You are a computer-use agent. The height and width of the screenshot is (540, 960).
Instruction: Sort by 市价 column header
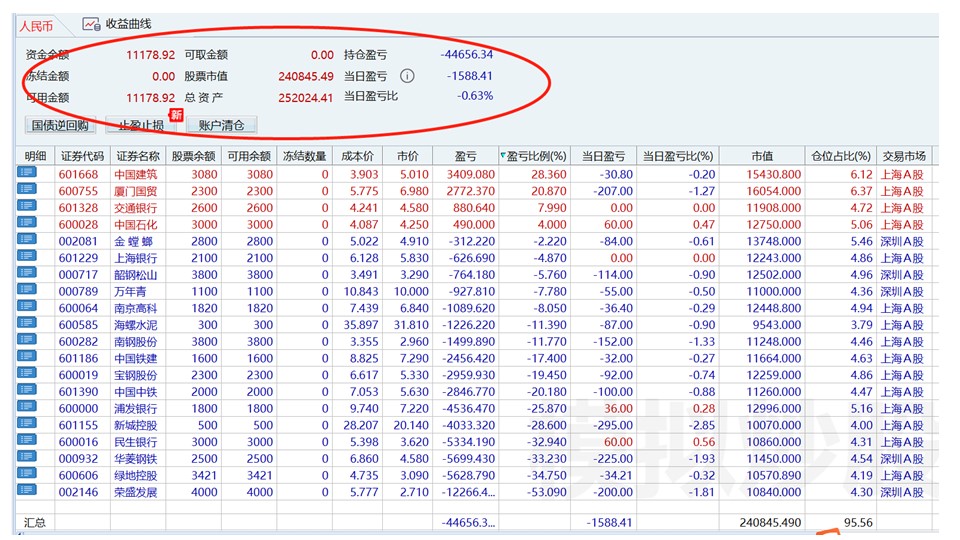point(407,156)
